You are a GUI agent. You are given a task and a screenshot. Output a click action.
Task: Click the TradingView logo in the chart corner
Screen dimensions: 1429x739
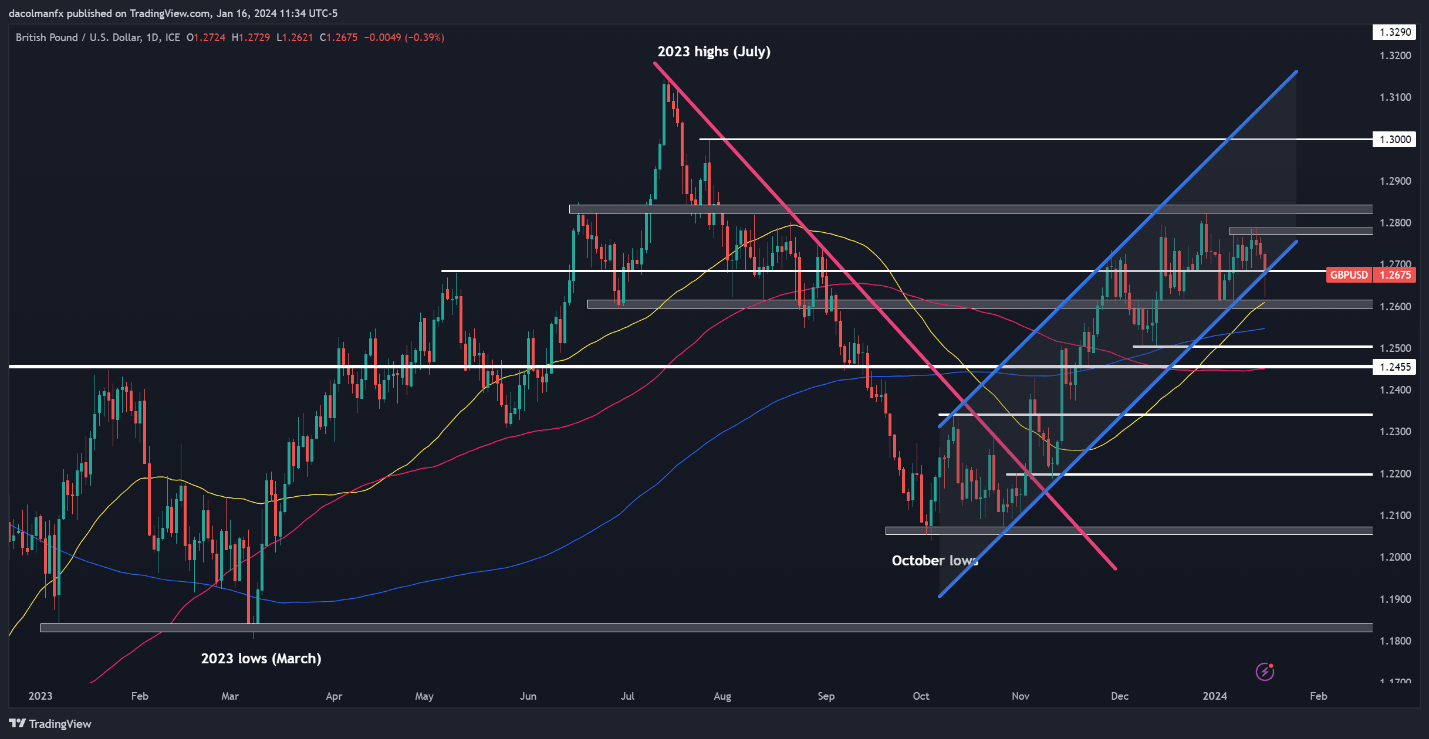pyautogui.click(x=52, y=723)
